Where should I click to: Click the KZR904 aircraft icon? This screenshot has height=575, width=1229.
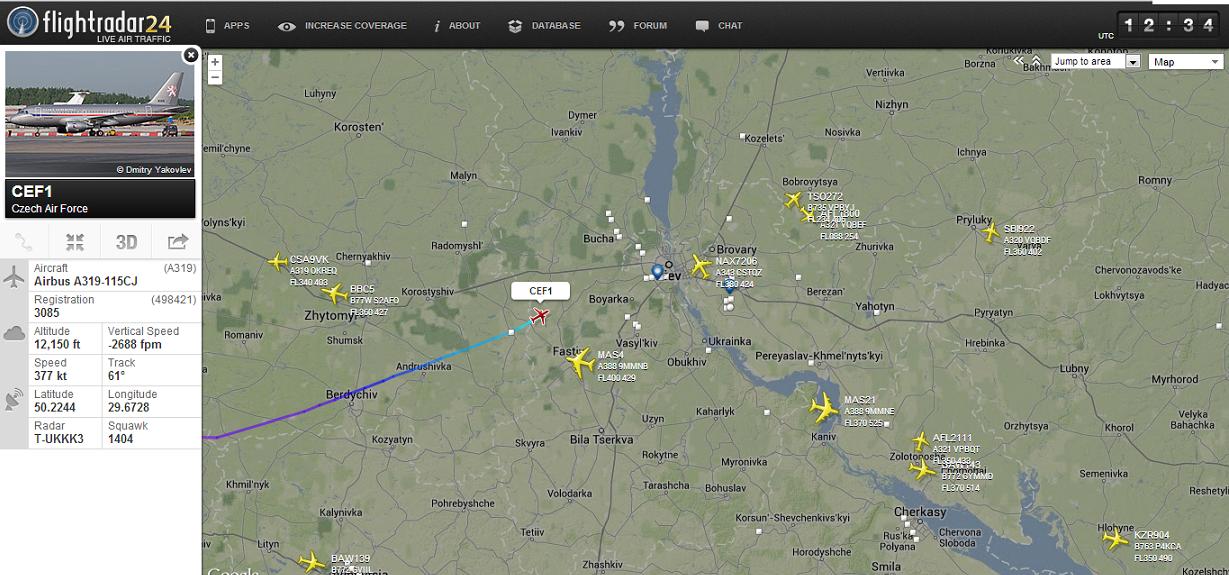point(1116,539)
